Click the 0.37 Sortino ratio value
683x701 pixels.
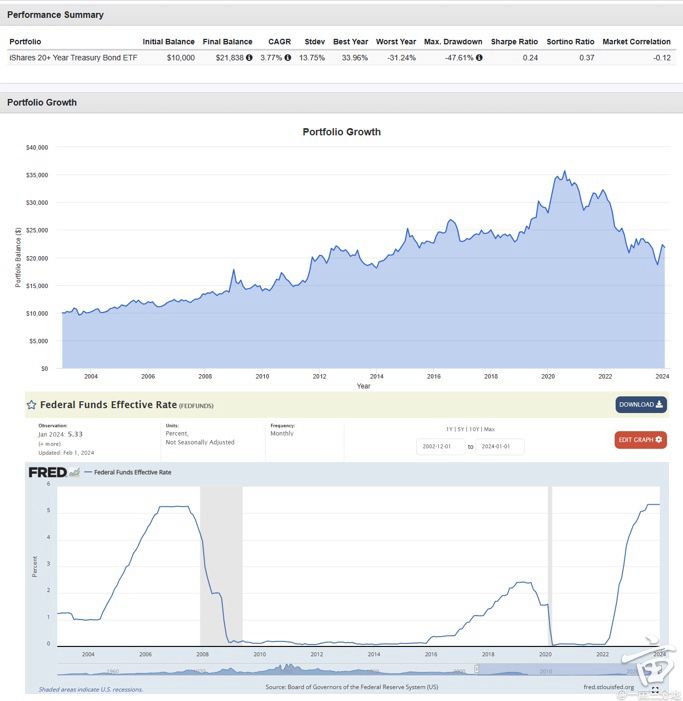click(x=586, y=58)
